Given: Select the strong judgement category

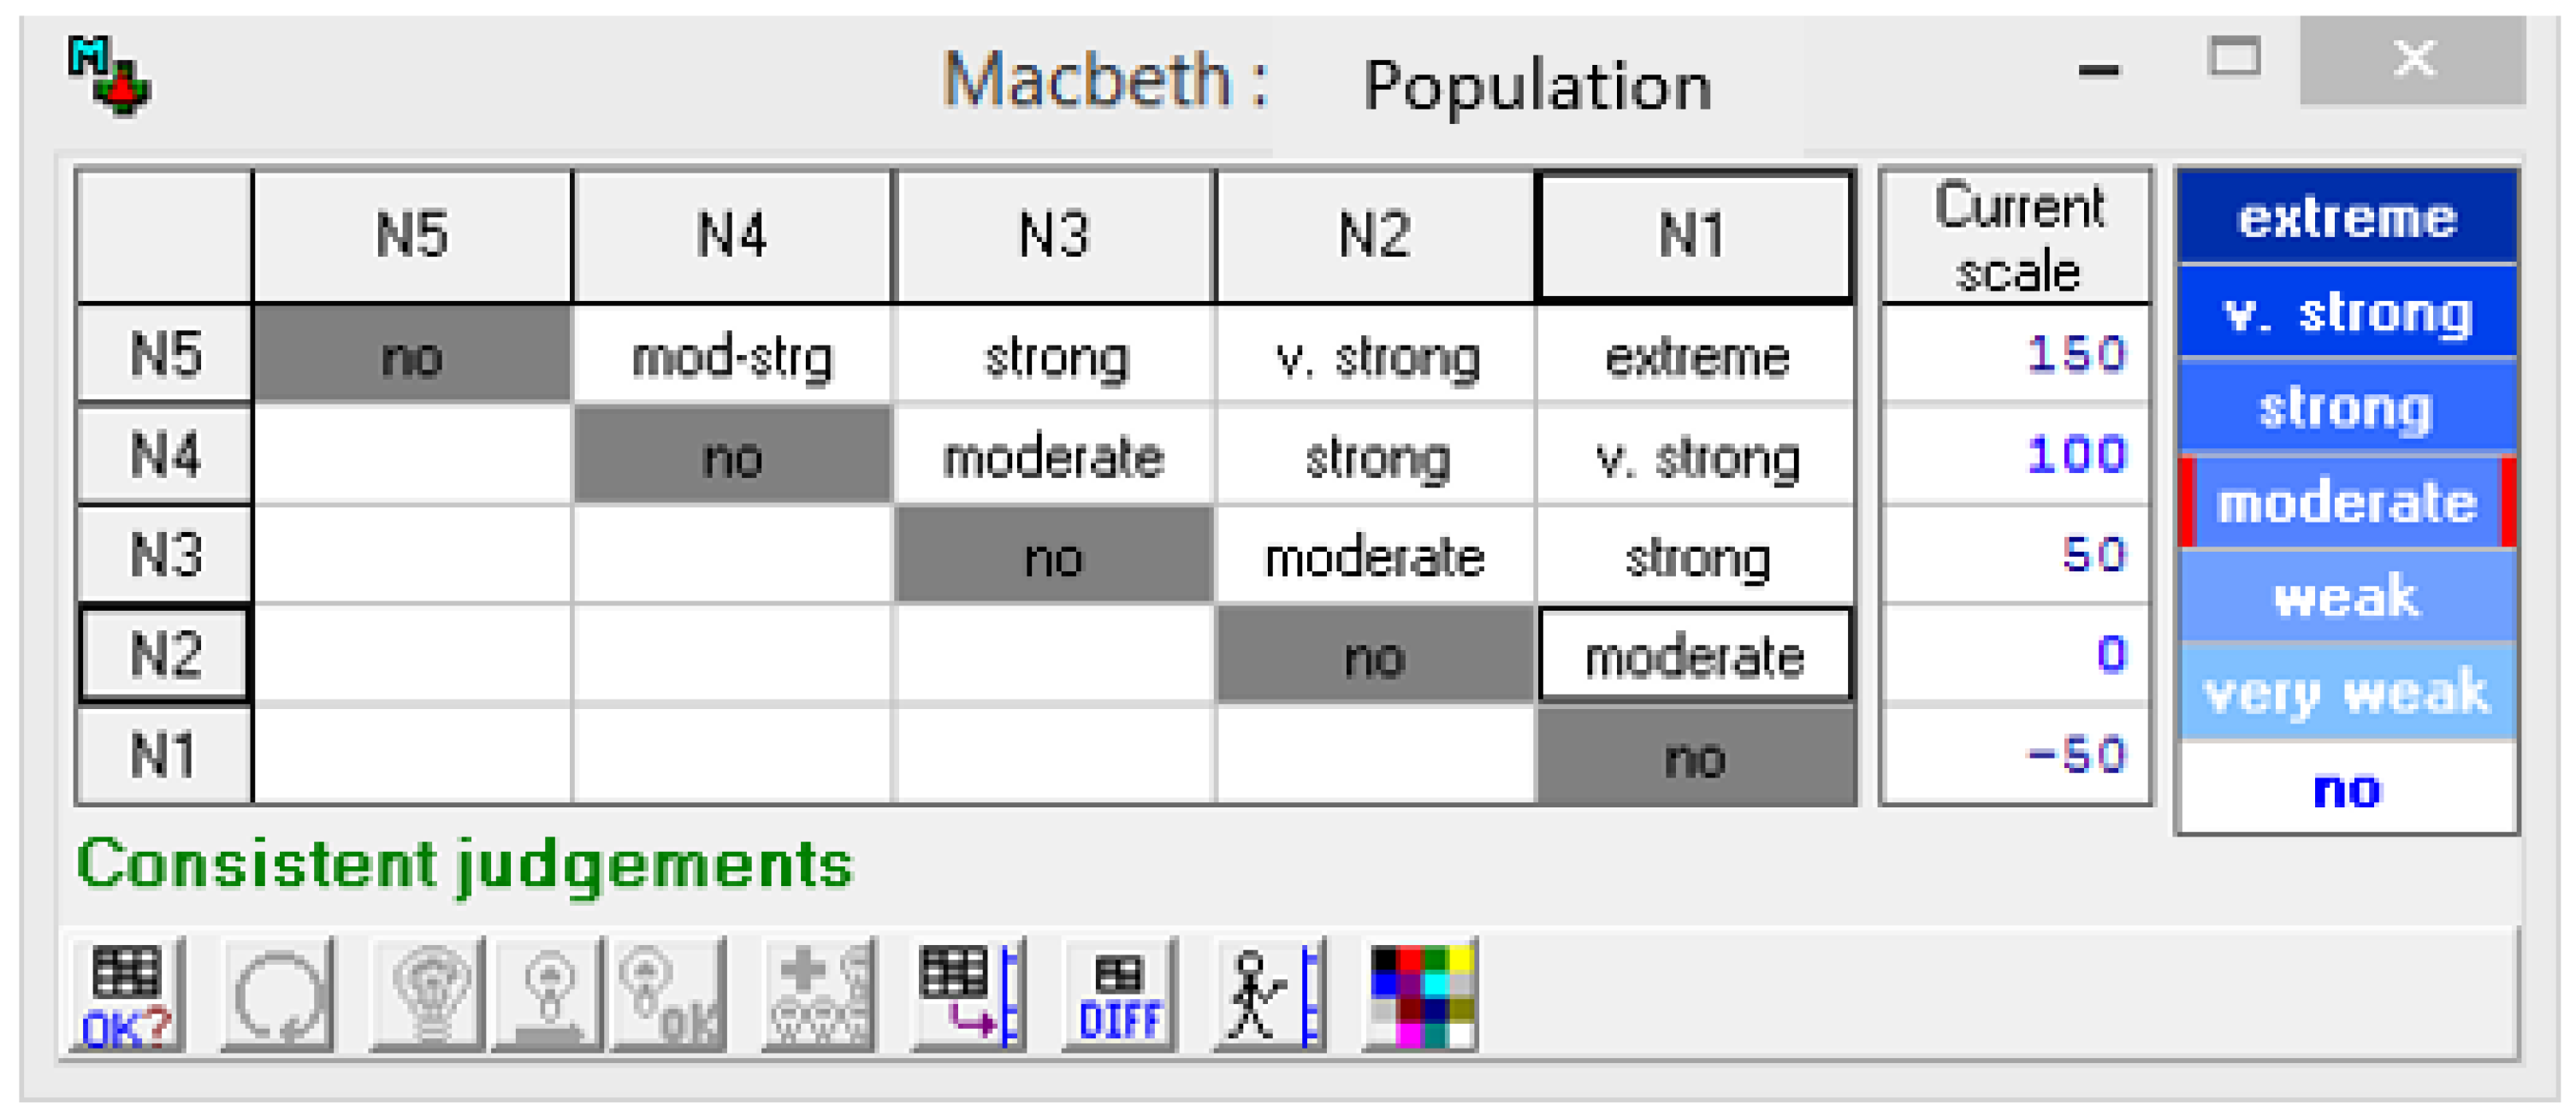Looking at the screenshot, I should coord(2347,407).
